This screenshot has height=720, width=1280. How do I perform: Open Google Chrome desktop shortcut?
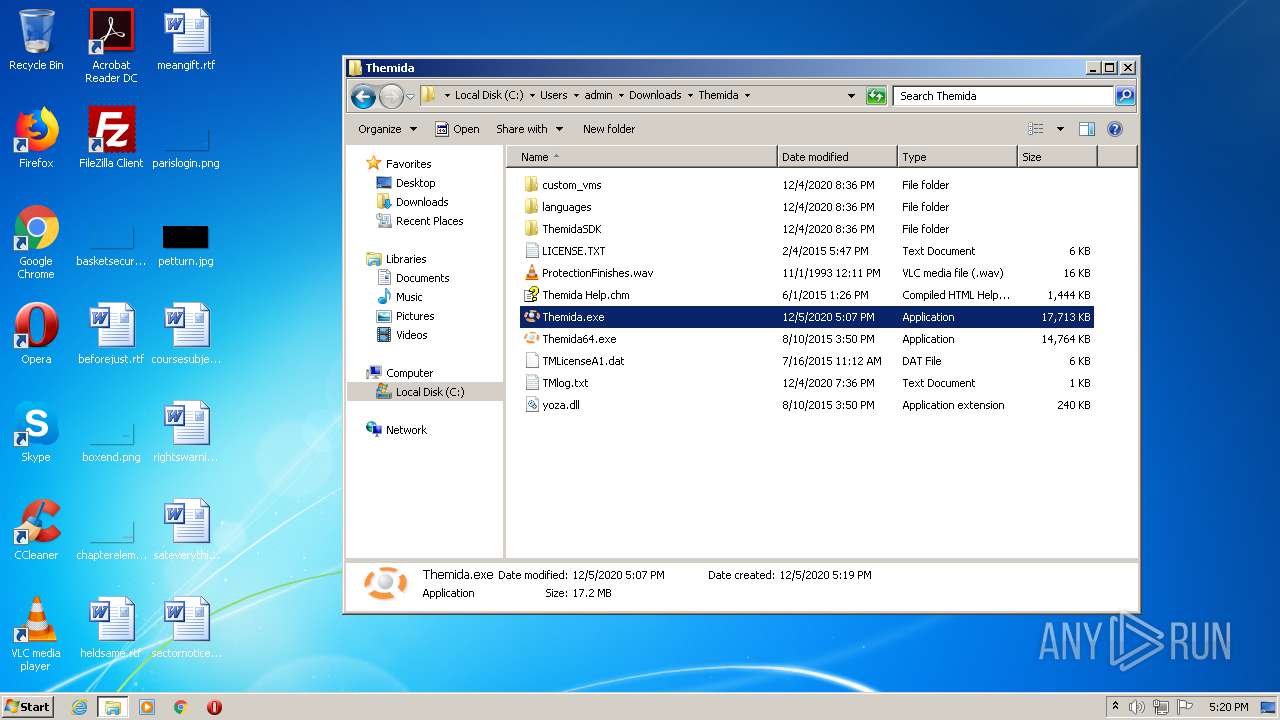(36, 242)
